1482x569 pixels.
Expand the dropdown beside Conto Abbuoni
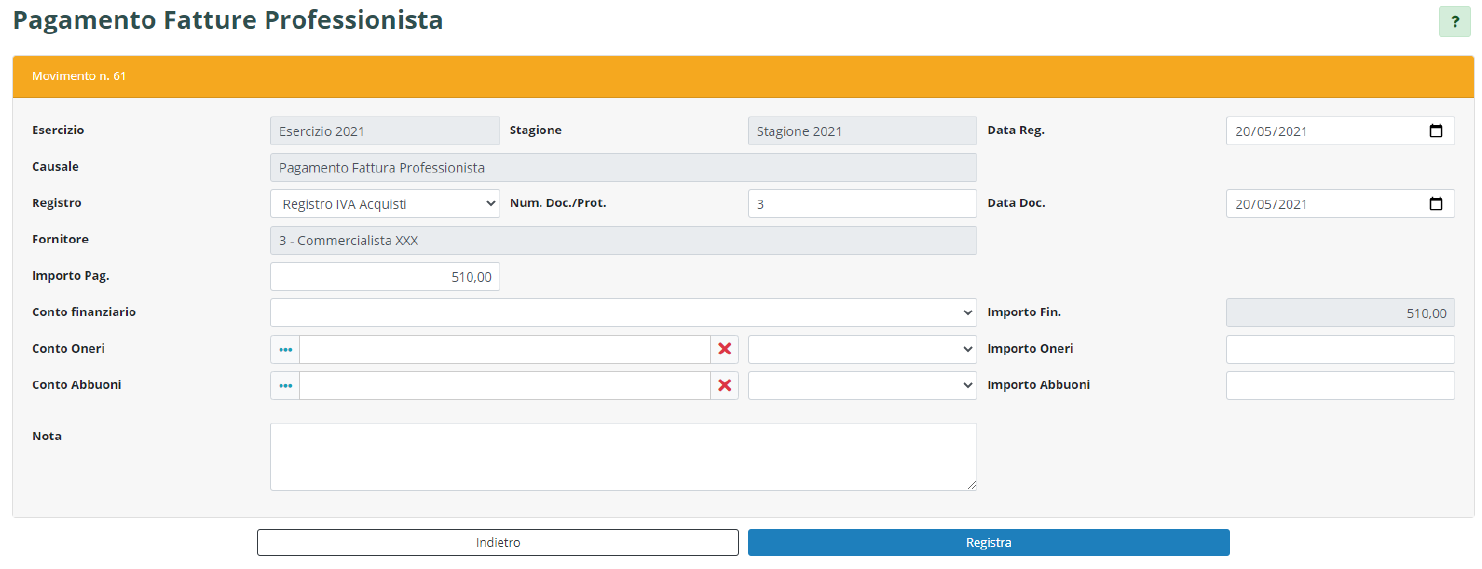coord(861,386)
